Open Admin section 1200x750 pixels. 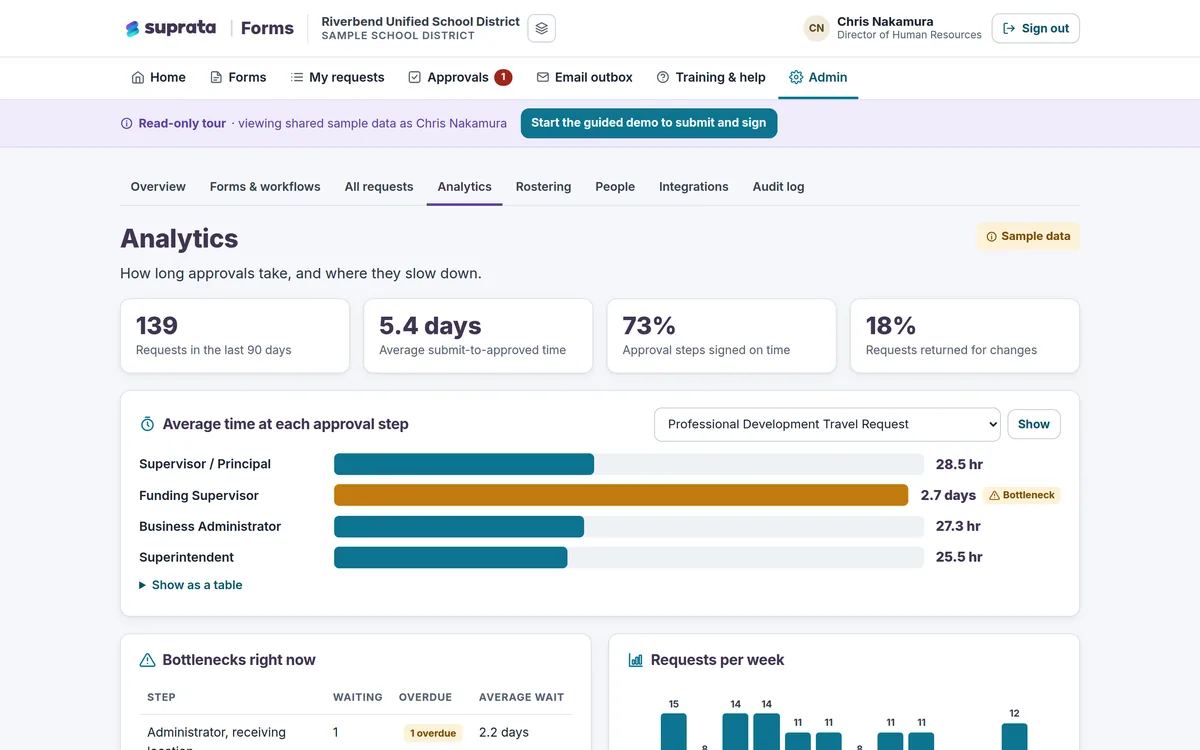pos(818,77)
